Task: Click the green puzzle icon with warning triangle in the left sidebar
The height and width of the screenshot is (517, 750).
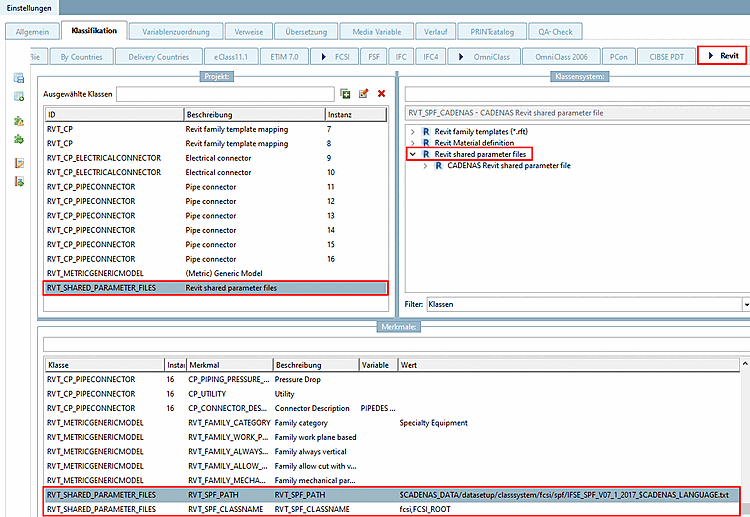Action: tap(19, 121)
